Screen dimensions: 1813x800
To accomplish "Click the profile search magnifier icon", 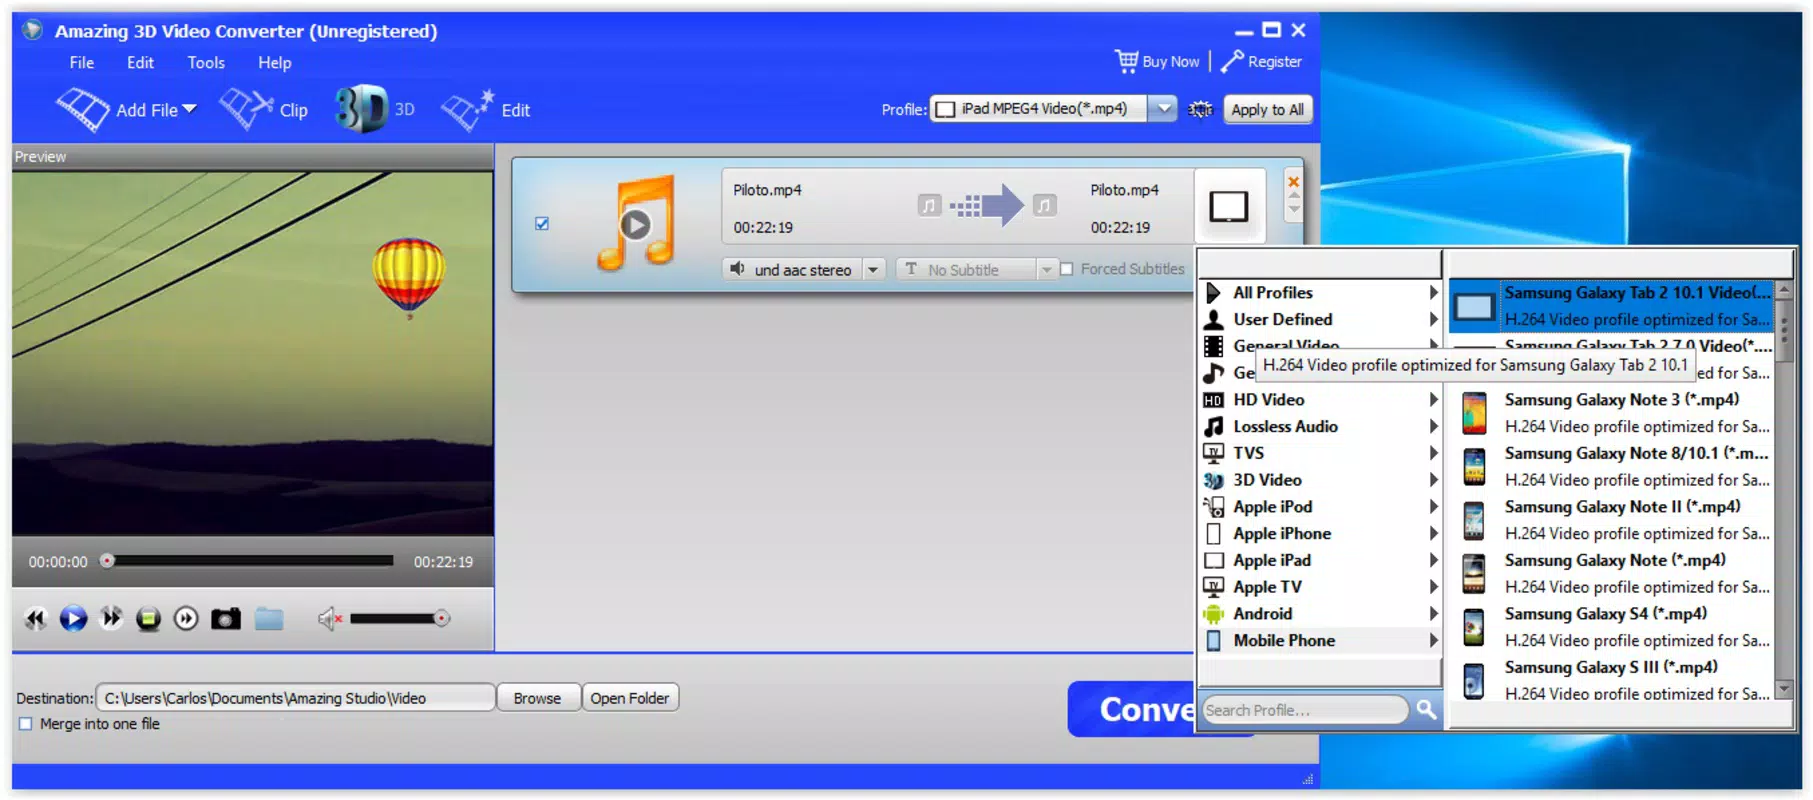I will coord(1426,709).
